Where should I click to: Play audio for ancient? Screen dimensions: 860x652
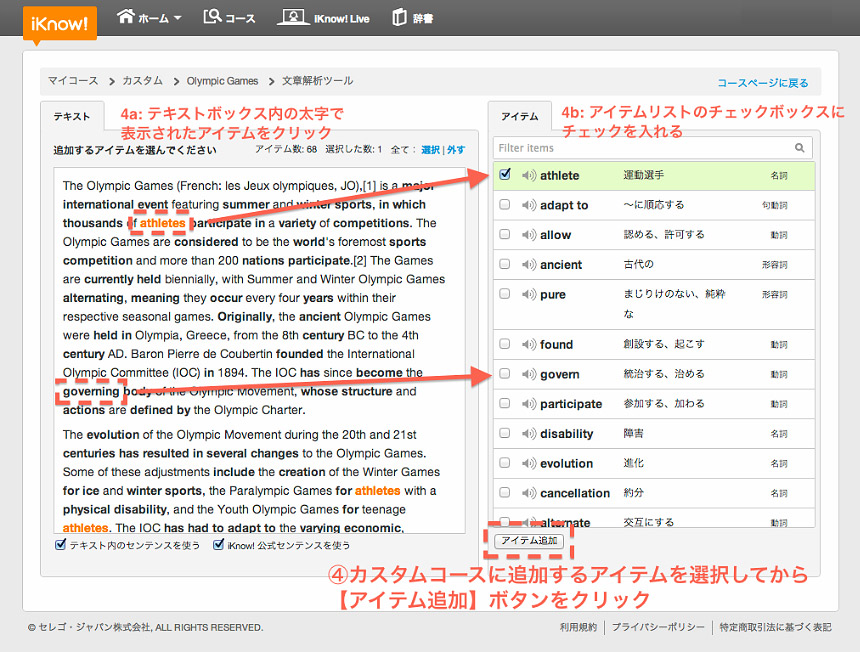tap(529, 264)
